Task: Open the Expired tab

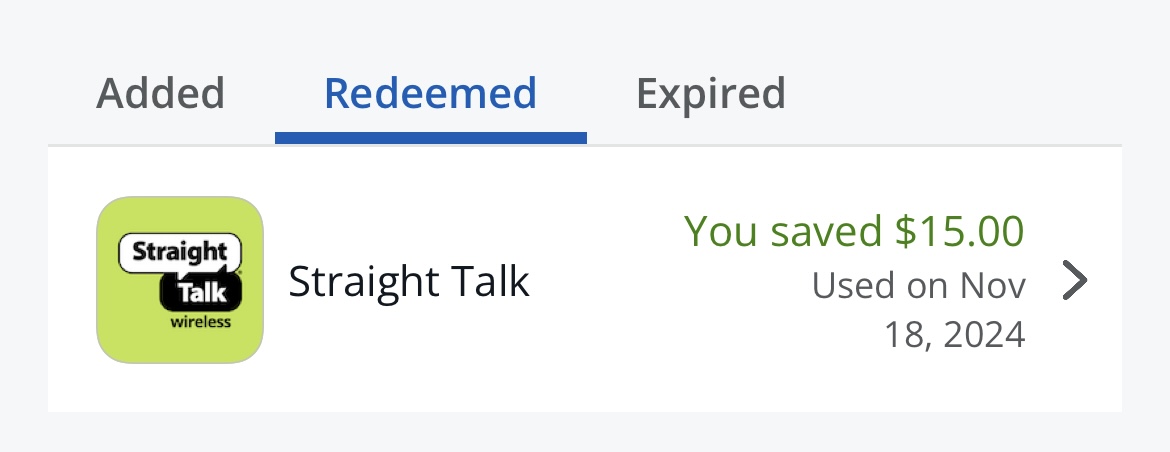Action: [x=710, y=94]
